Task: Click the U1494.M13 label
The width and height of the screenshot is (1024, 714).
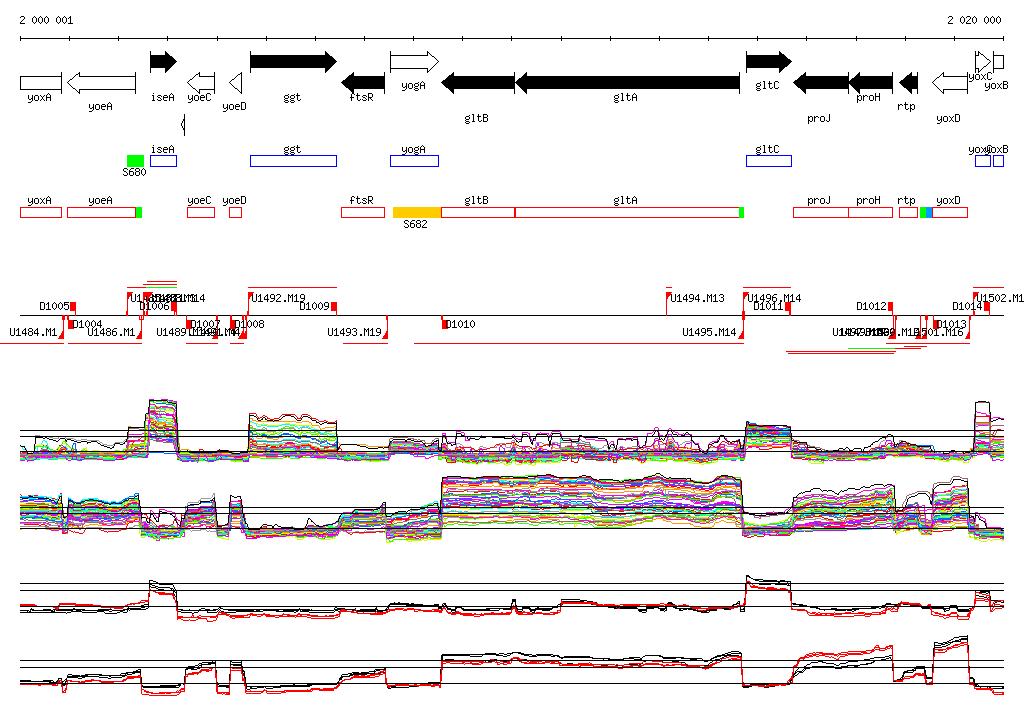Action: [697, 299]
